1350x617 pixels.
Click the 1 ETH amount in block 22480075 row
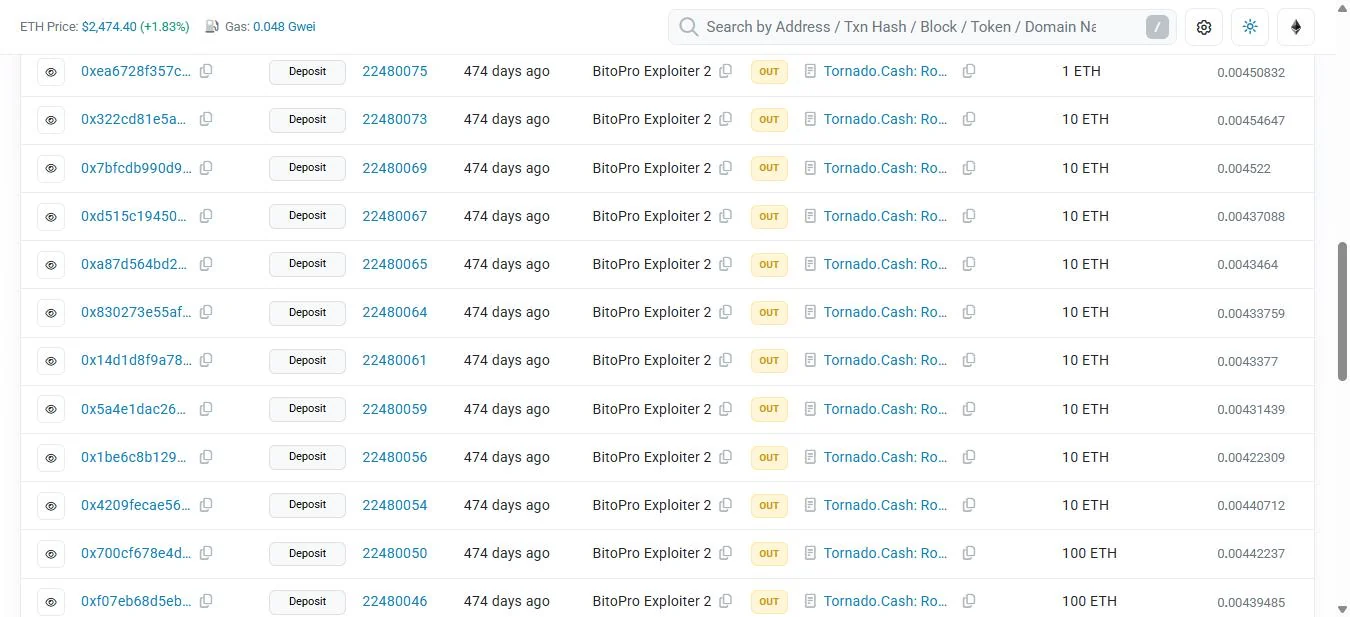click(x=1081, y=71)
